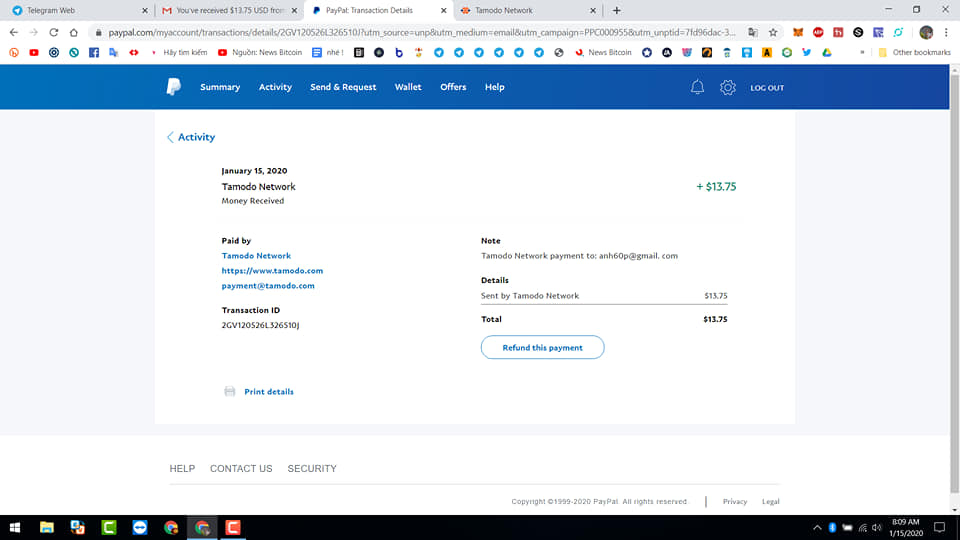
Task: Open YouTube bookmark icon in bookmarks bar
Action: pyautogui.click(x=34, y=53)
